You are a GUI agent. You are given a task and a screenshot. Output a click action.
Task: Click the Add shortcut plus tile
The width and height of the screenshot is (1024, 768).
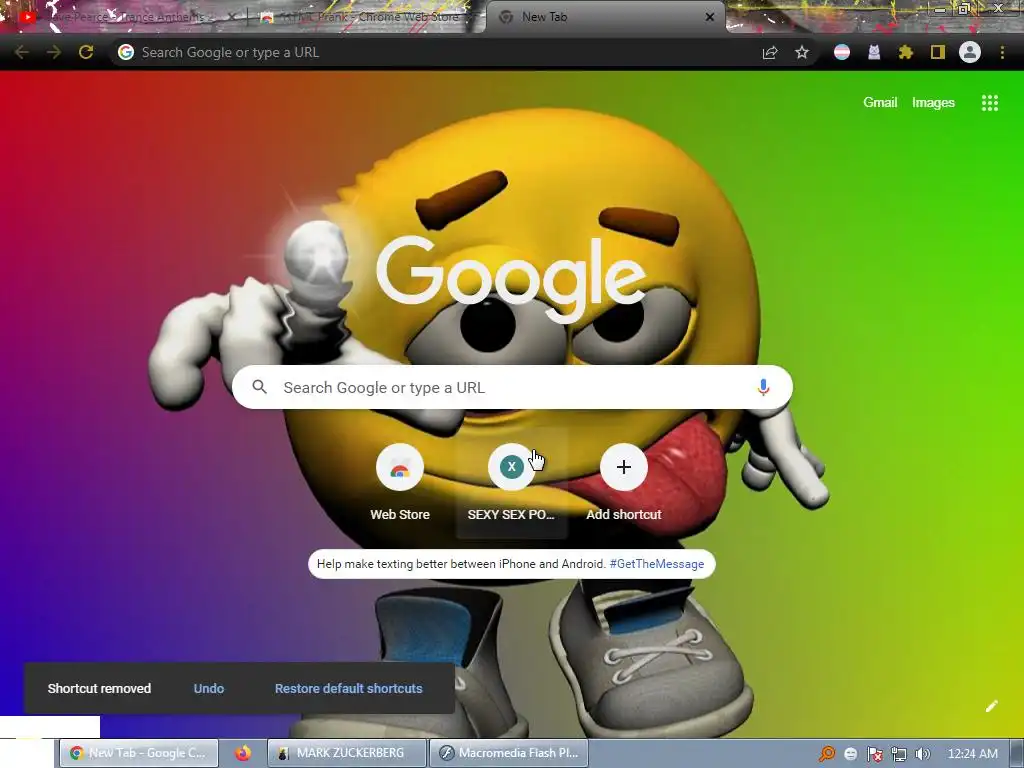624,483
